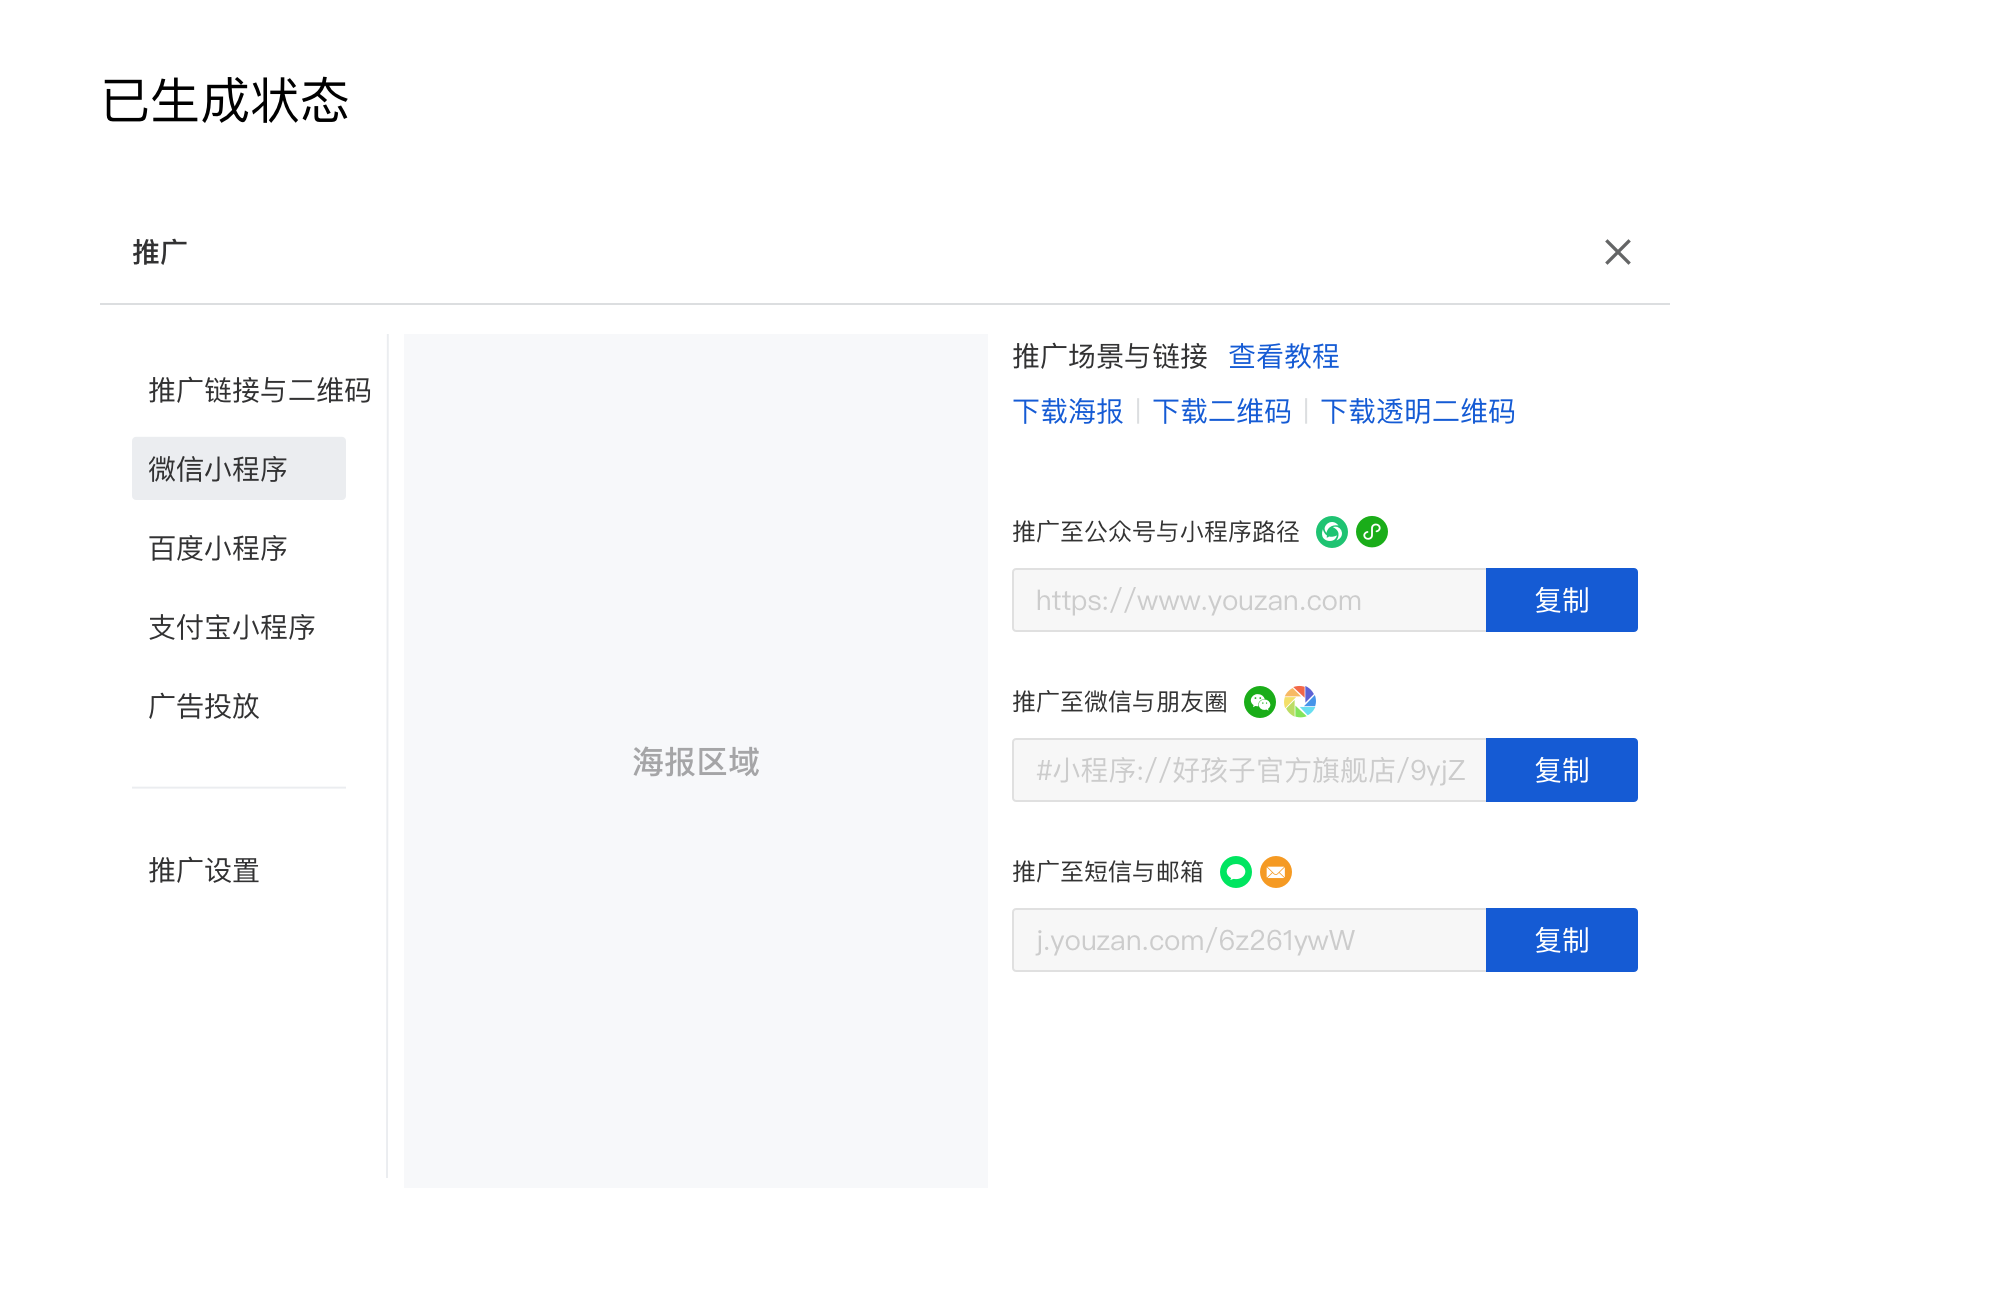Click the WeChat official account icon
This screenshot has height=1299, width=2000.
tap(1331, 532)
